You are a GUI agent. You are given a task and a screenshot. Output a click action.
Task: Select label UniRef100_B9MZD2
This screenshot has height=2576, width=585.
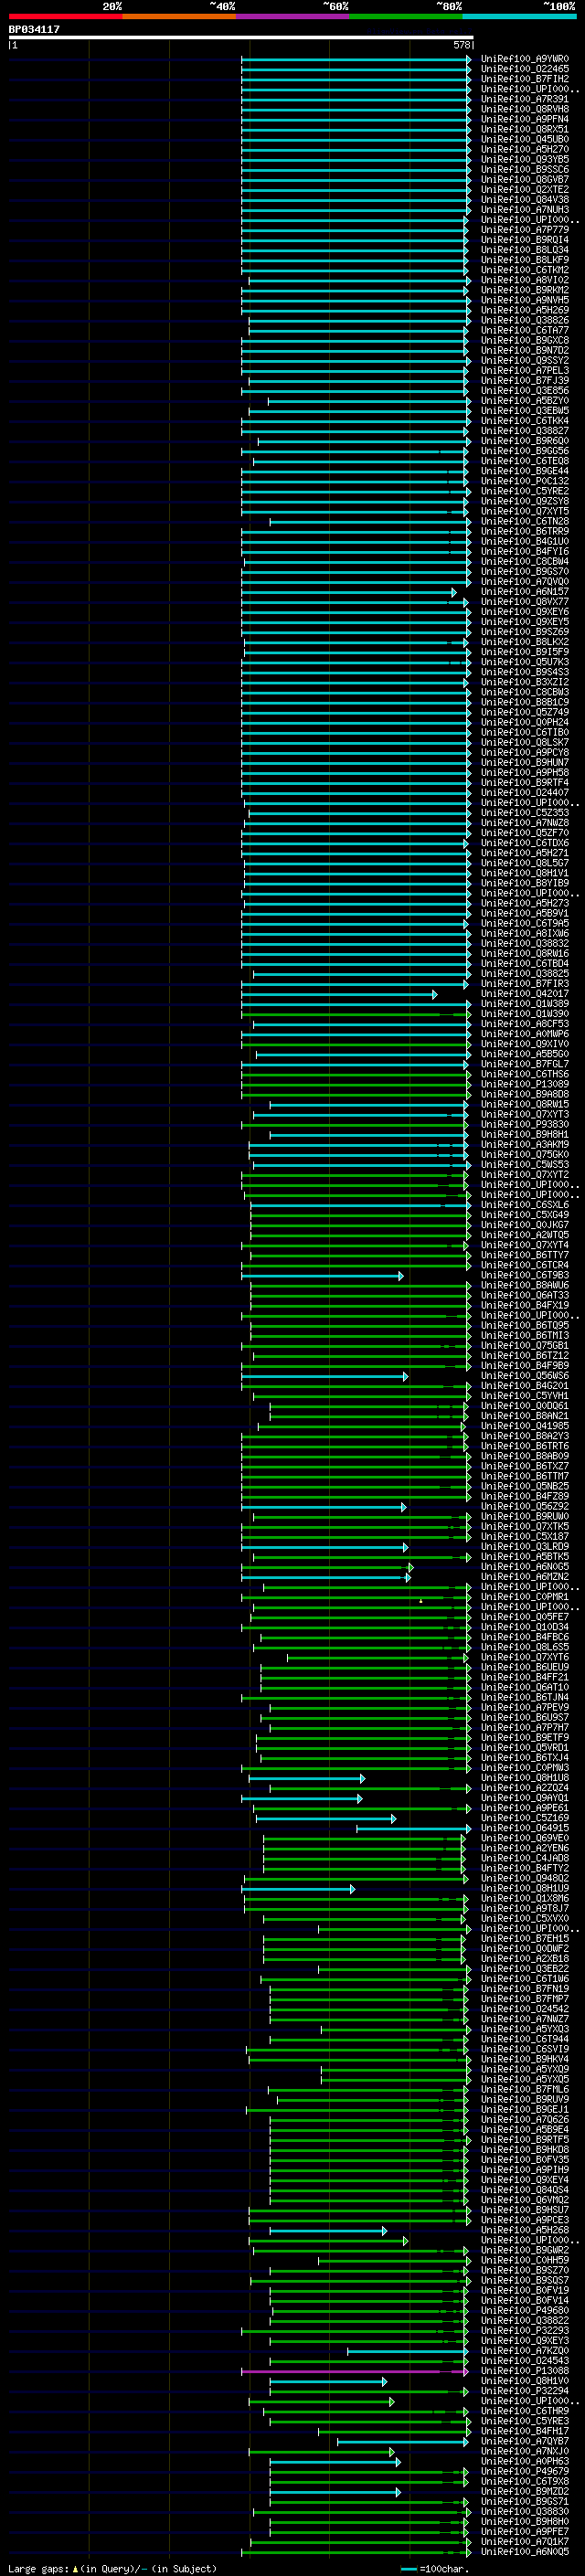tap(525, 2492)
